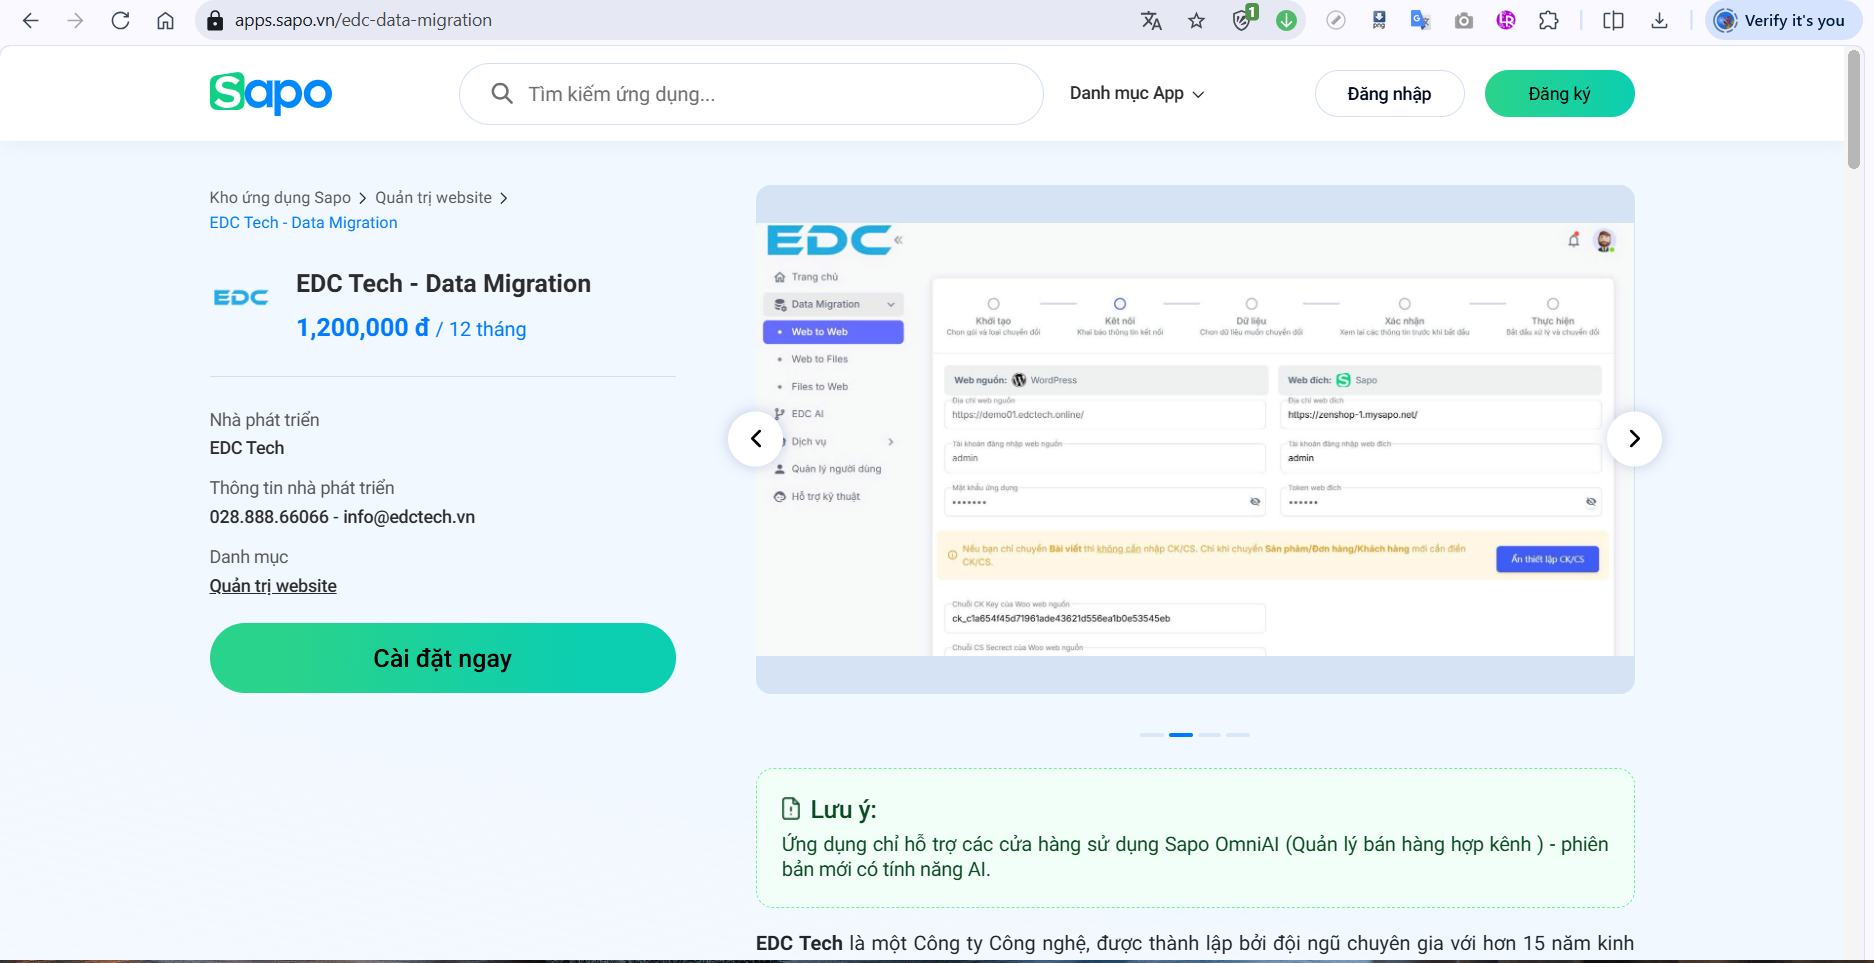Click the camera screenshot extension icon

tap(1464, 20)
